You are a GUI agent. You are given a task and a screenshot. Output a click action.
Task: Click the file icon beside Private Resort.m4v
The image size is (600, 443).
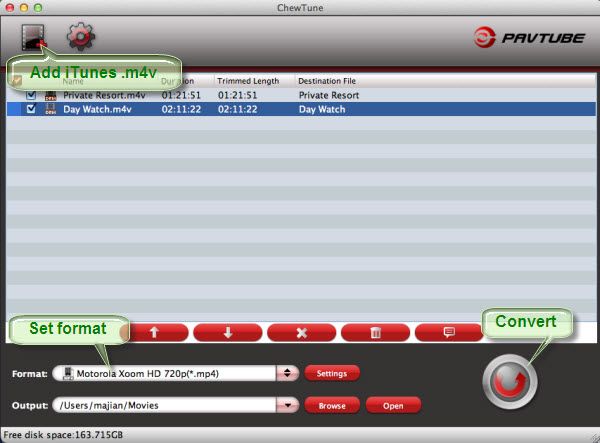[x=51, y=95]
